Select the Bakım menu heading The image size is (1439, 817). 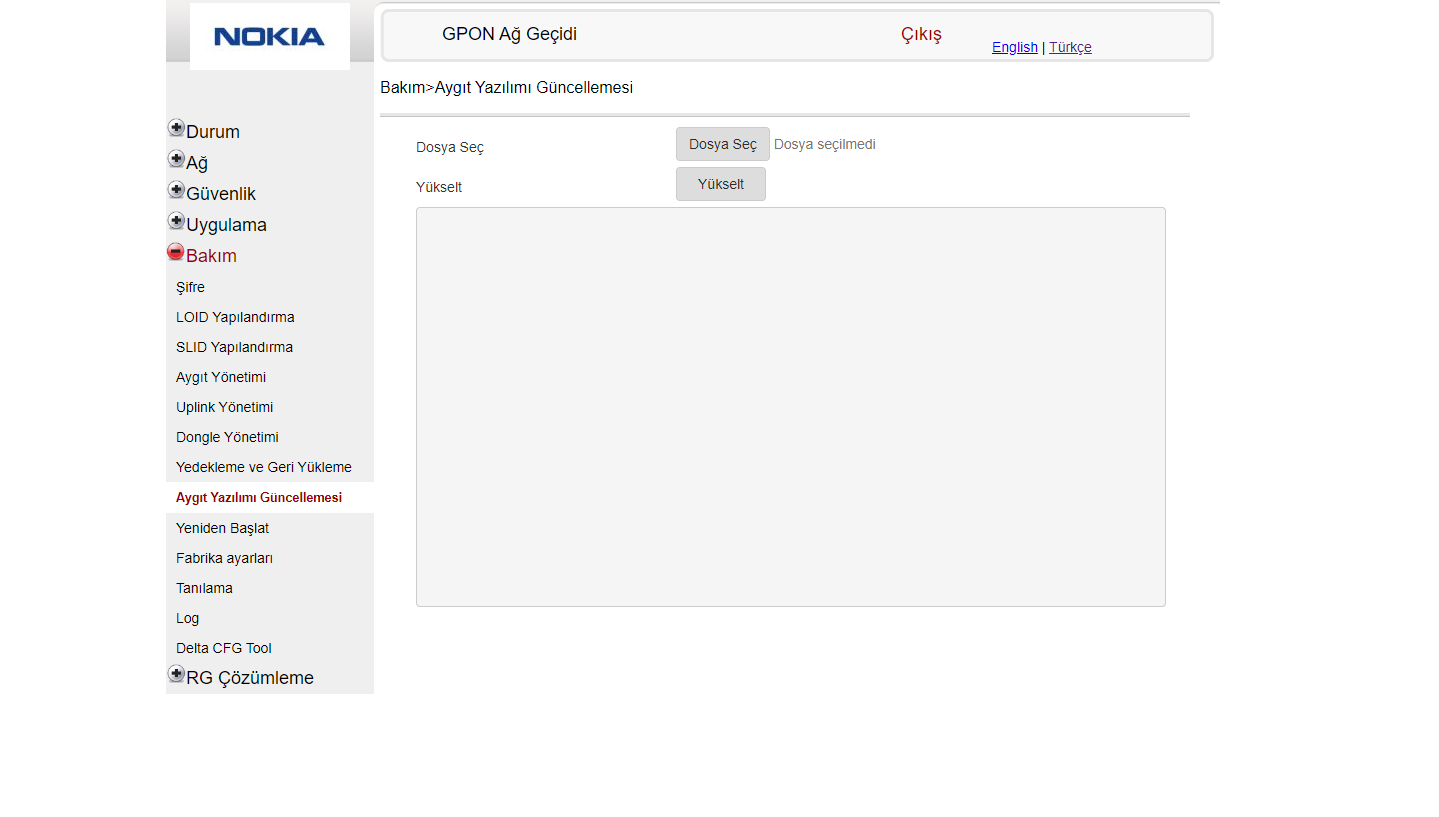coord(211,256)
